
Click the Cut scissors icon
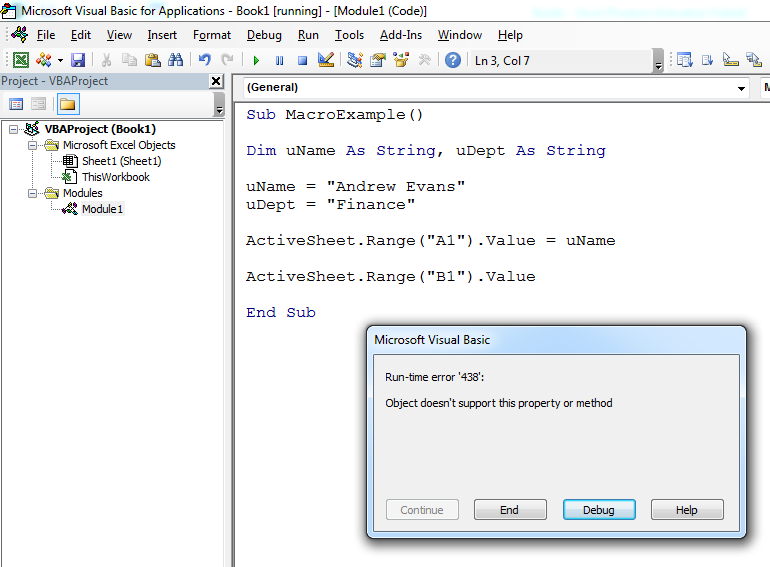pyautogui.click(x=106, y=60)
